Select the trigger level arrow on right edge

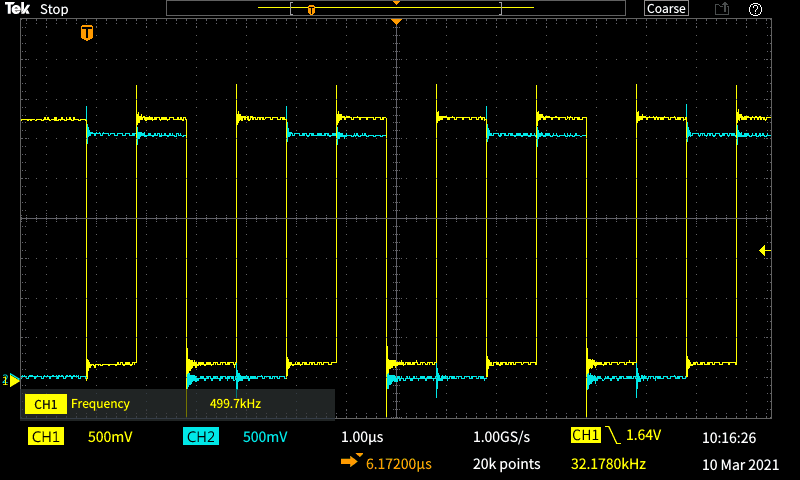(765, 250)
